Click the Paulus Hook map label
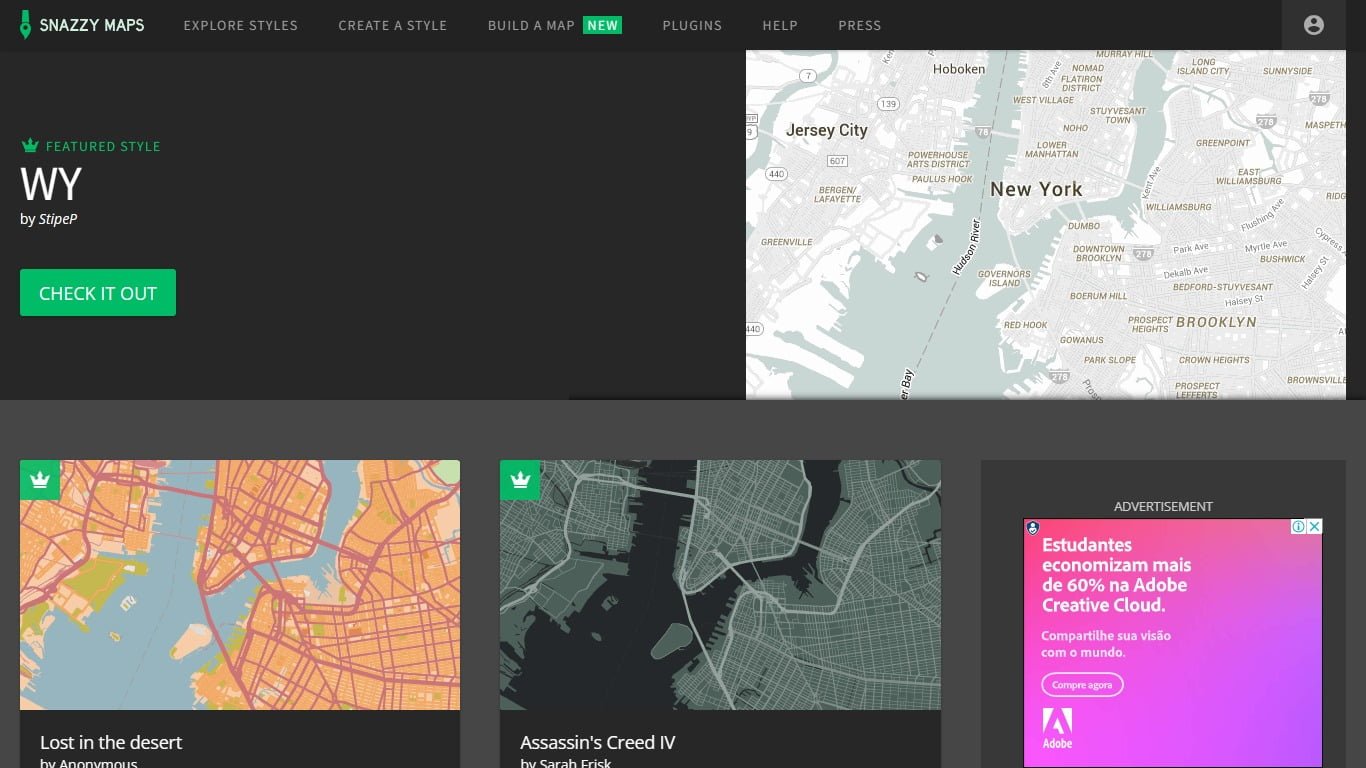1366x768 pixels. click(x=942, y=179)
